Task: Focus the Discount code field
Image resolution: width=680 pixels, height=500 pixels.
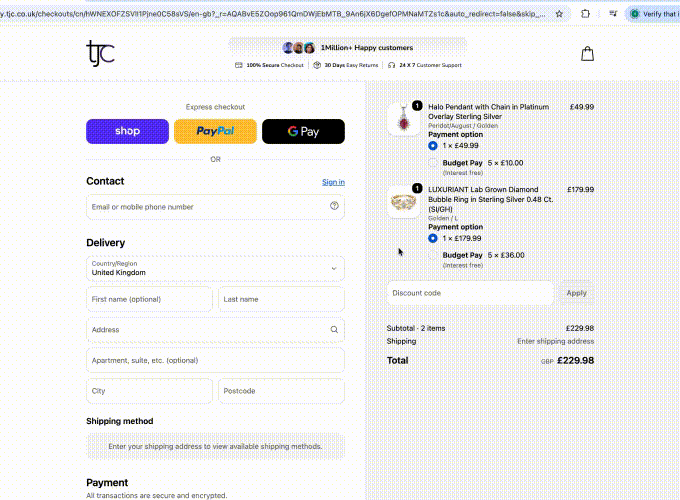Action: pos(470,293)
